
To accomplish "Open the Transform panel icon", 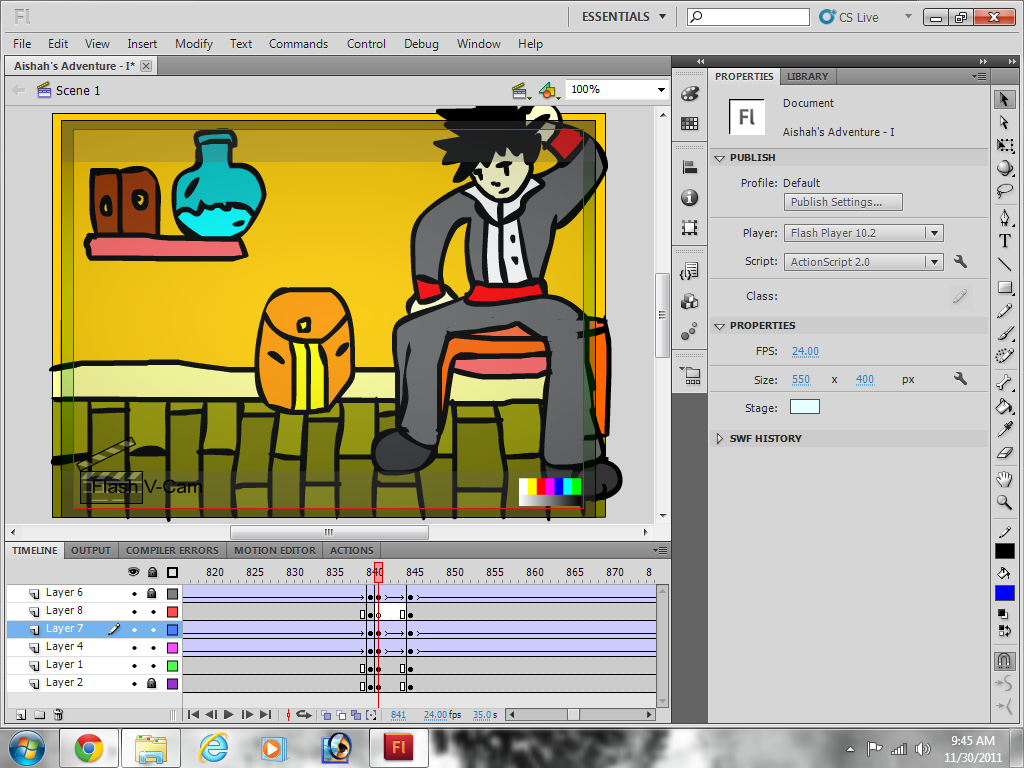I will (x=690, y=227).
